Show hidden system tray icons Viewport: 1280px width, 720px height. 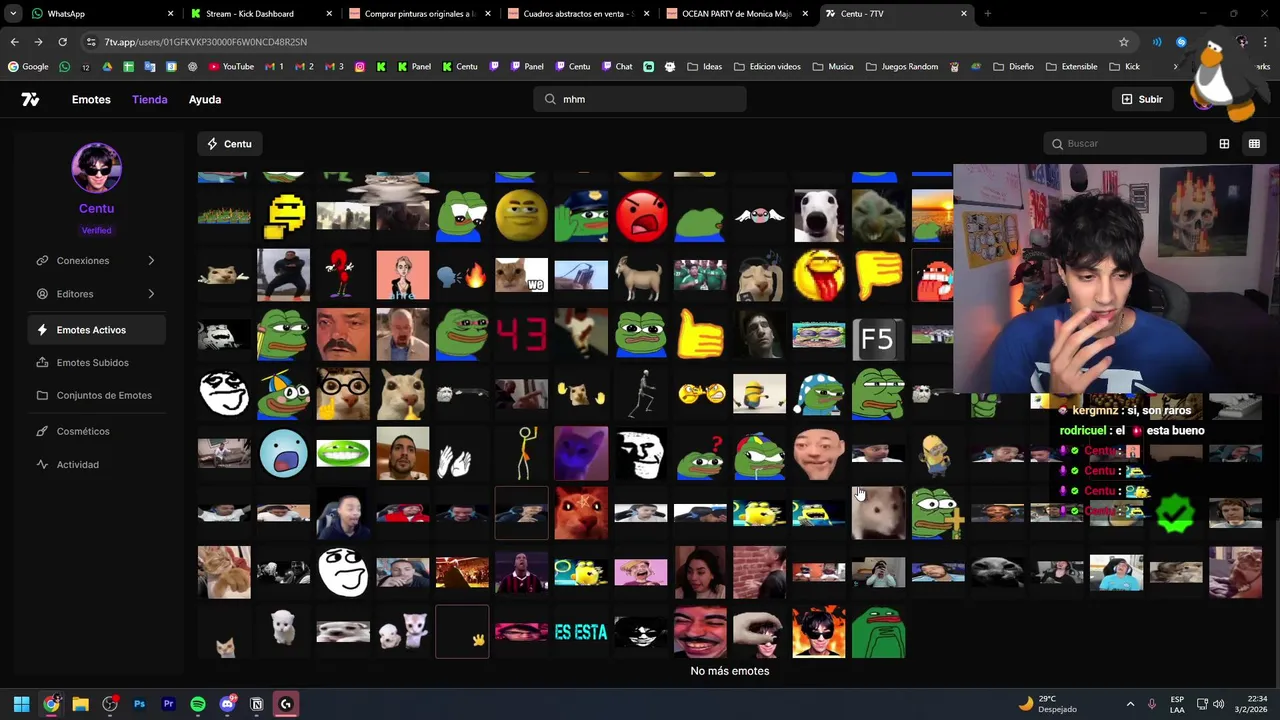pos(1130,704)
